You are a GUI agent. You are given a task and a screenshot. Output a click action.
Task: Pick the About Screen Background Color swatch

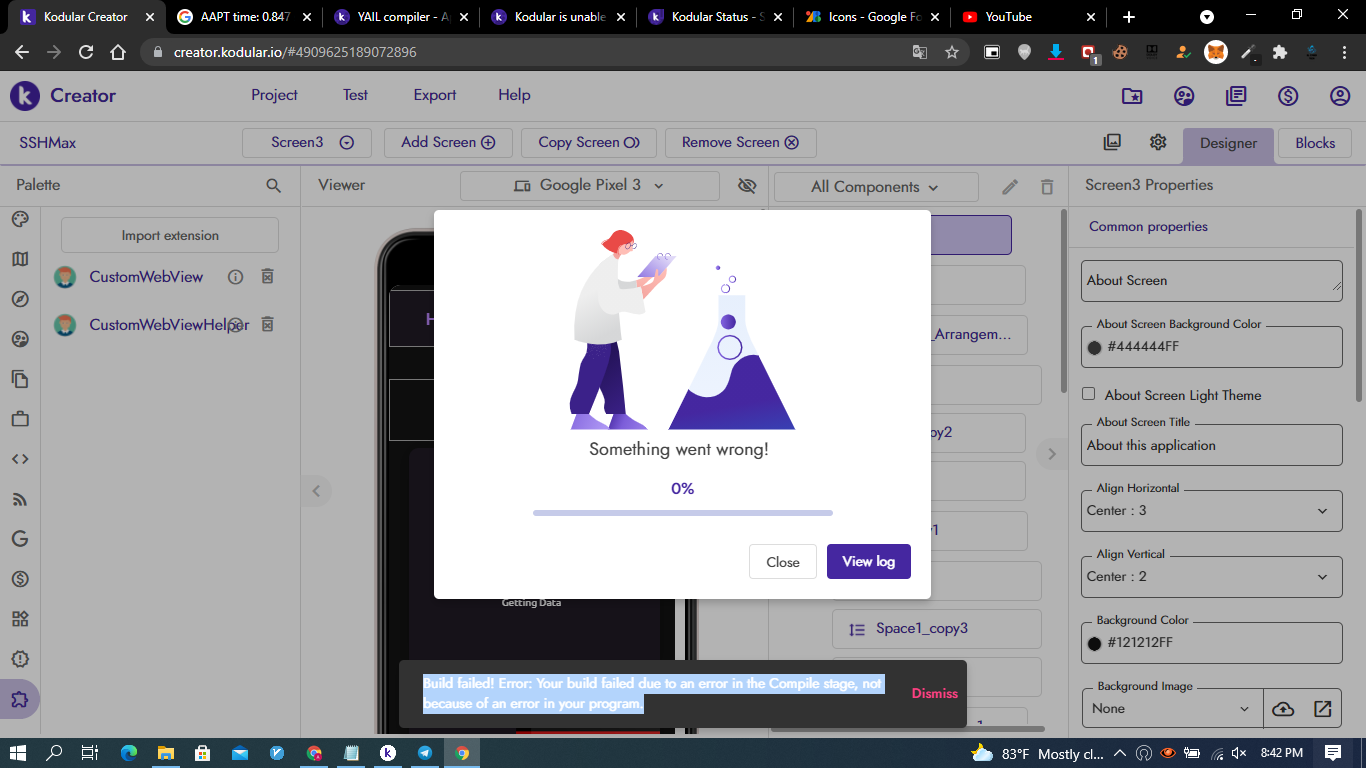pyautogui.click(x=1094, y=347)
